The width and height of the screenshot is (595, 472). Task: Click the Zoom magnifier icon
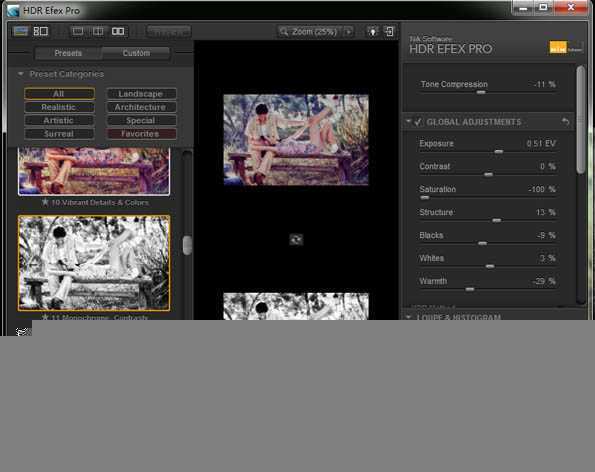coord(284,31)
